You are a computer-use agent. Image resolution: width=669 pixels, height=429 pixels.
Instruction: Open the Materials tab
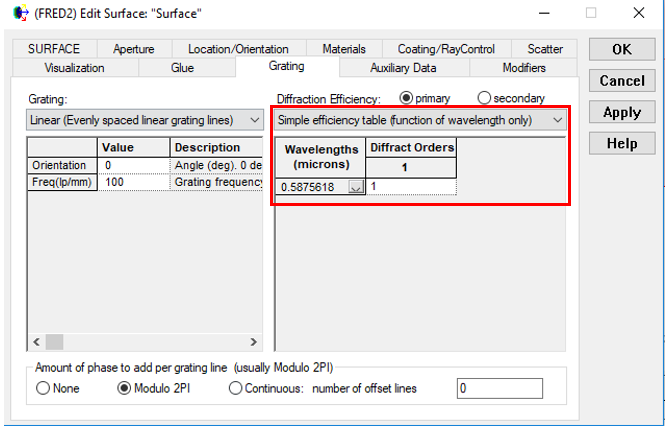(x=344, y=49)
